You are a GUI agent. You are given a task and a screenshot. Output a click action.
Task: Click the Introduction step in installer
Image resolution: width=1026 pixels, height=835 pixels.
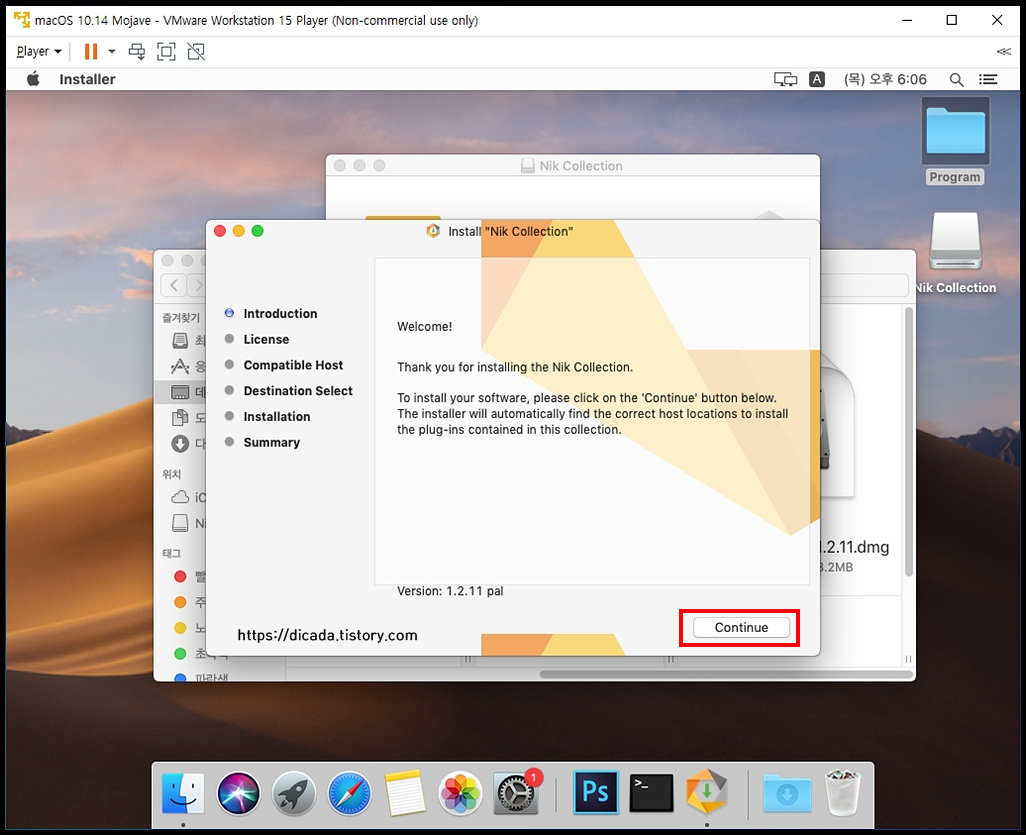280,313
